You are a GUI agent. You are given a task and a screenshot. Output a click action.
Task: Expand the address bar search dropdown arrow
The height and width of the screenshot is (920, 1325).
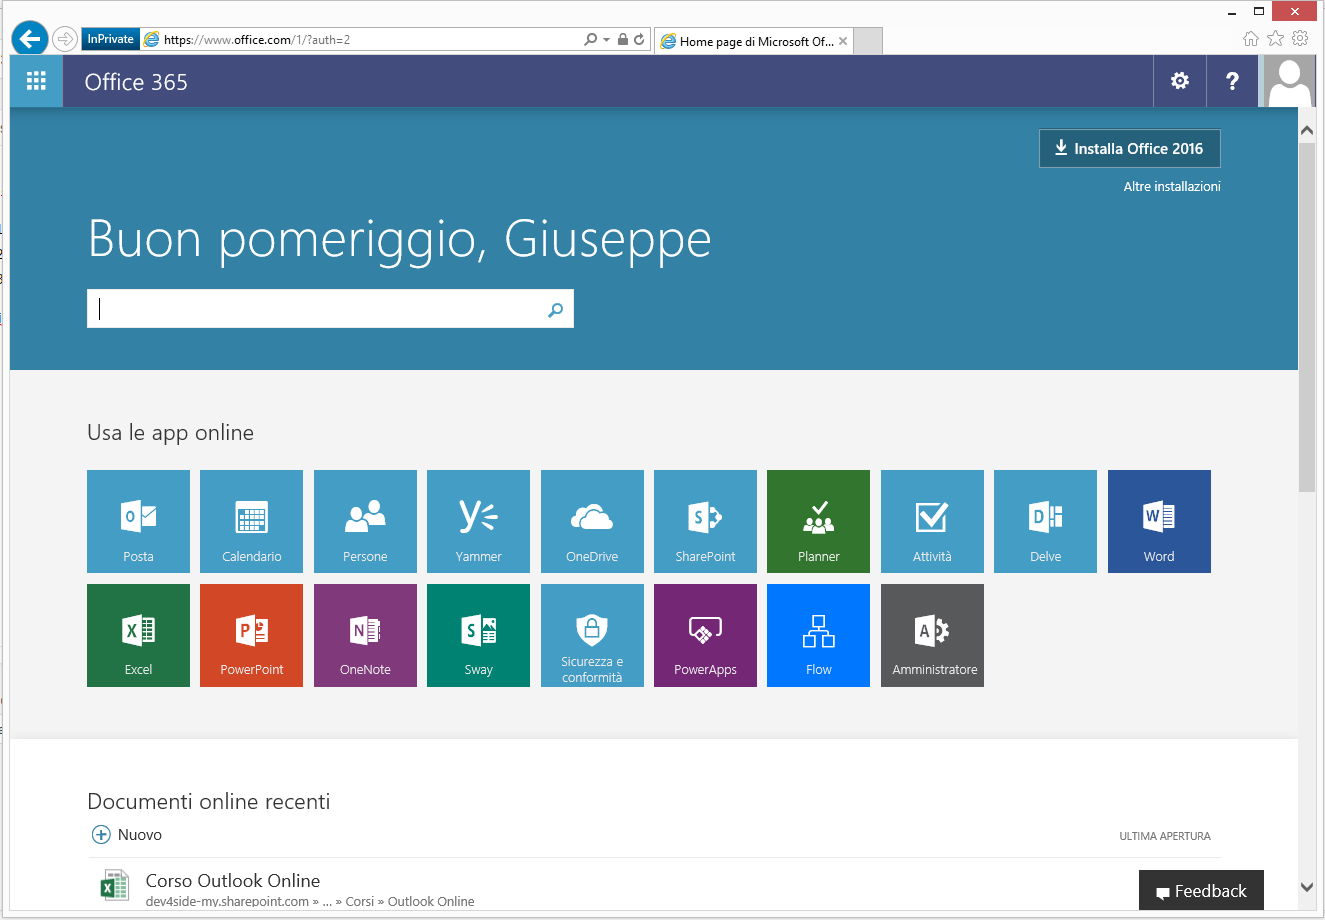[606, 40]
